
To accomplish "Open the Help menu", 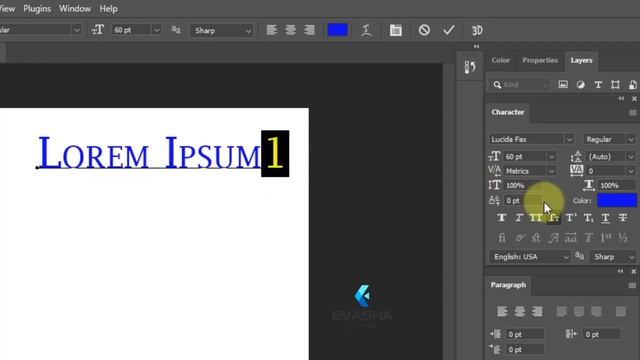I will (109, 9).
